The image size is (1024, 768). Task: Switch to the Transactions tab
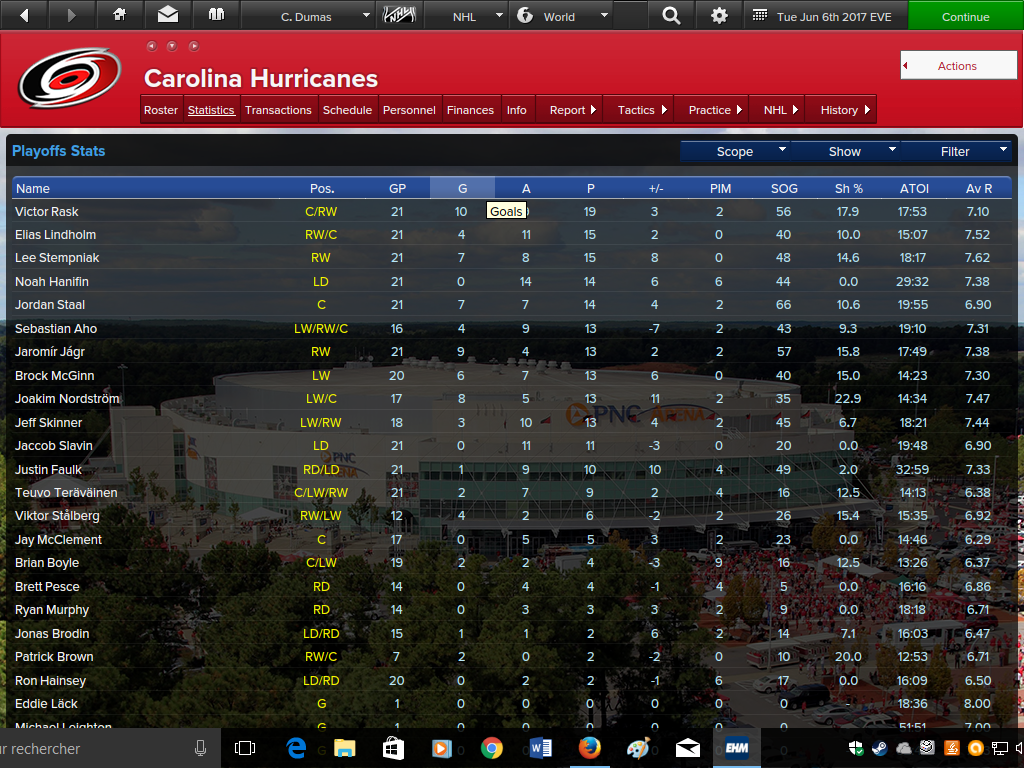[x=278, y=110]
